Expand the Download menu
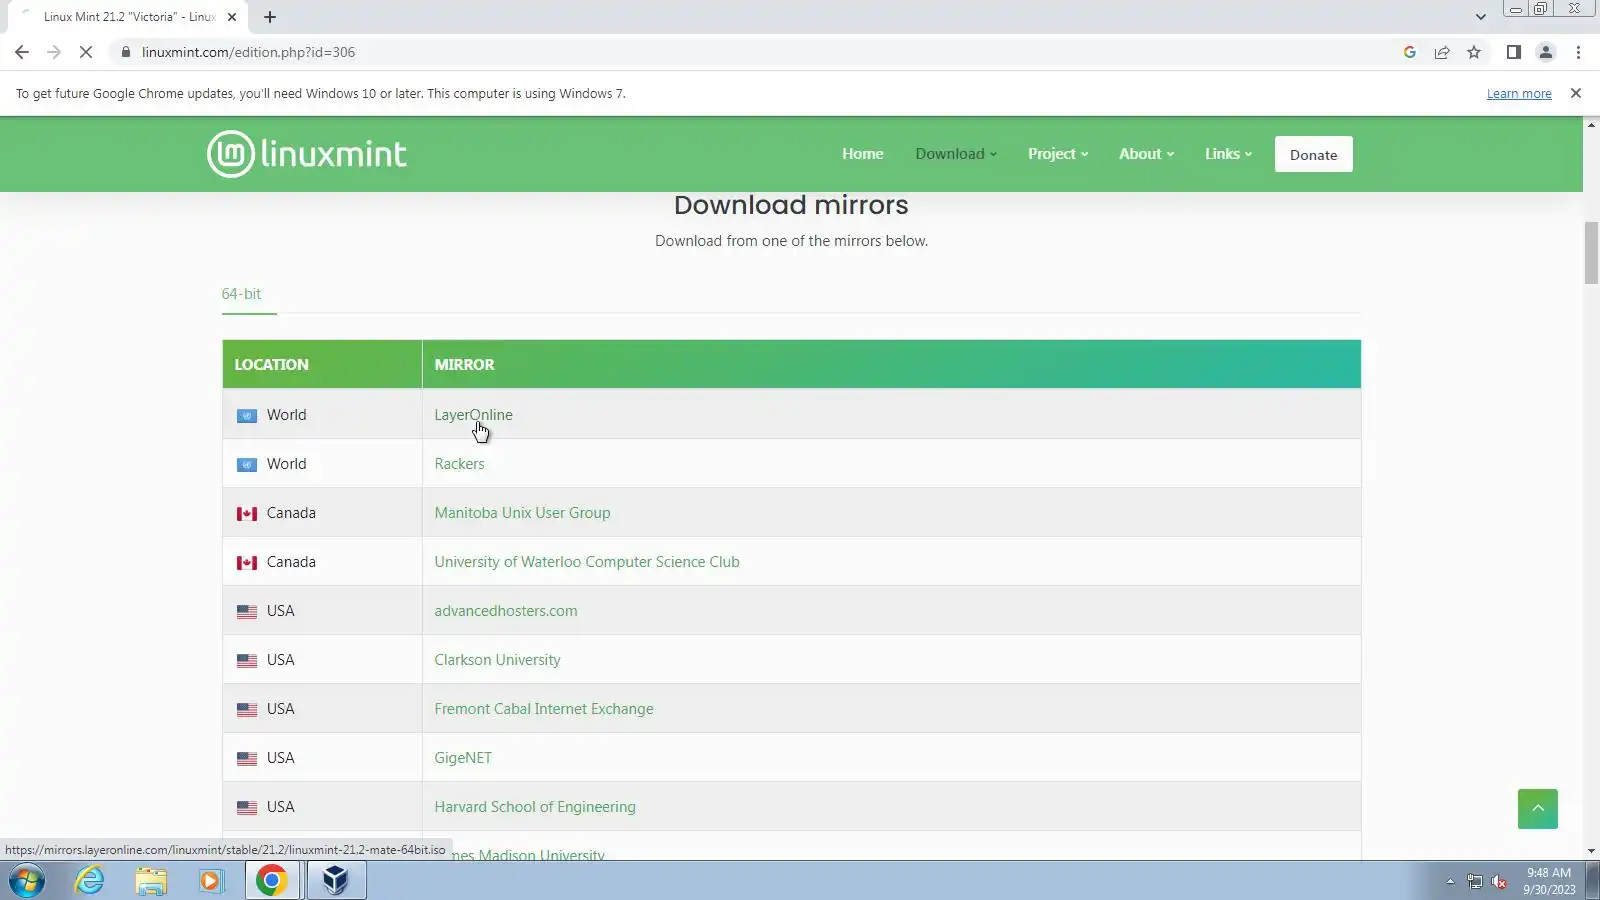The width and height of the screenshot is (1600, 900). (x=956, y=154)
